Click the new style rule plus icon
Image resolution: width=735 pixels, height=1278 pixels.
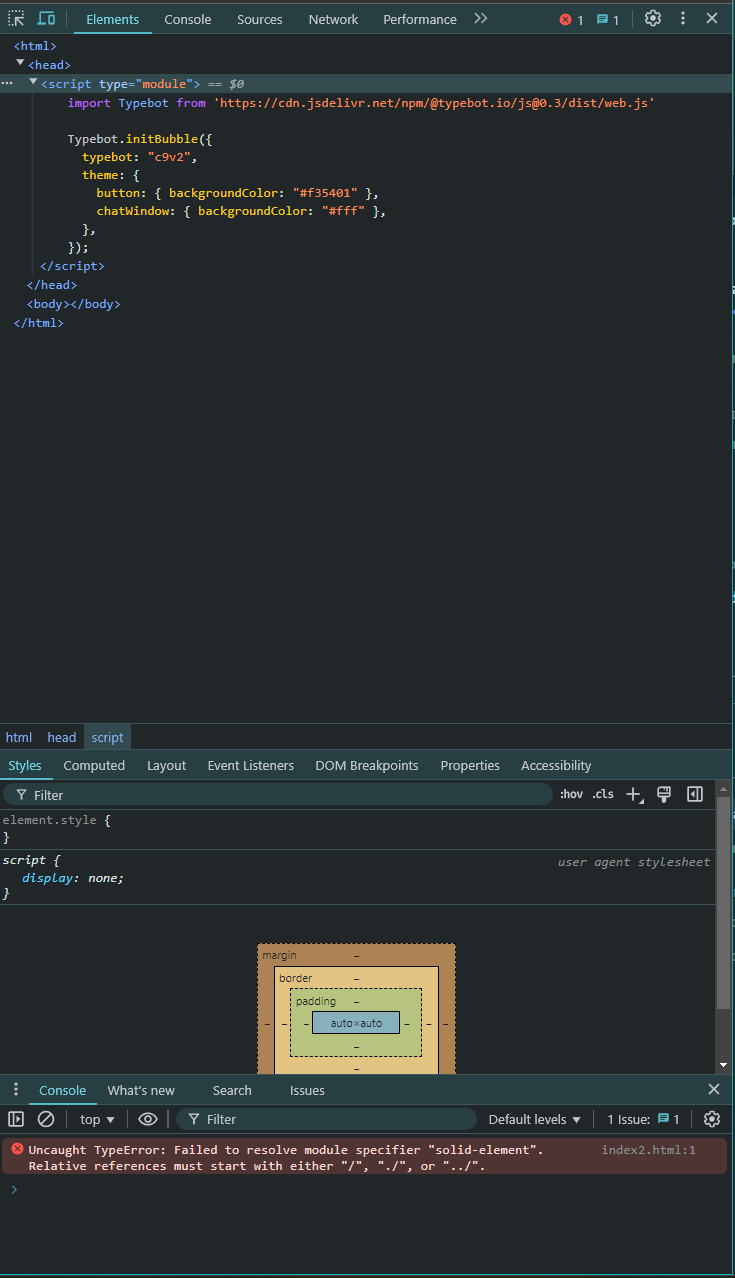click(x=633, y=794)
